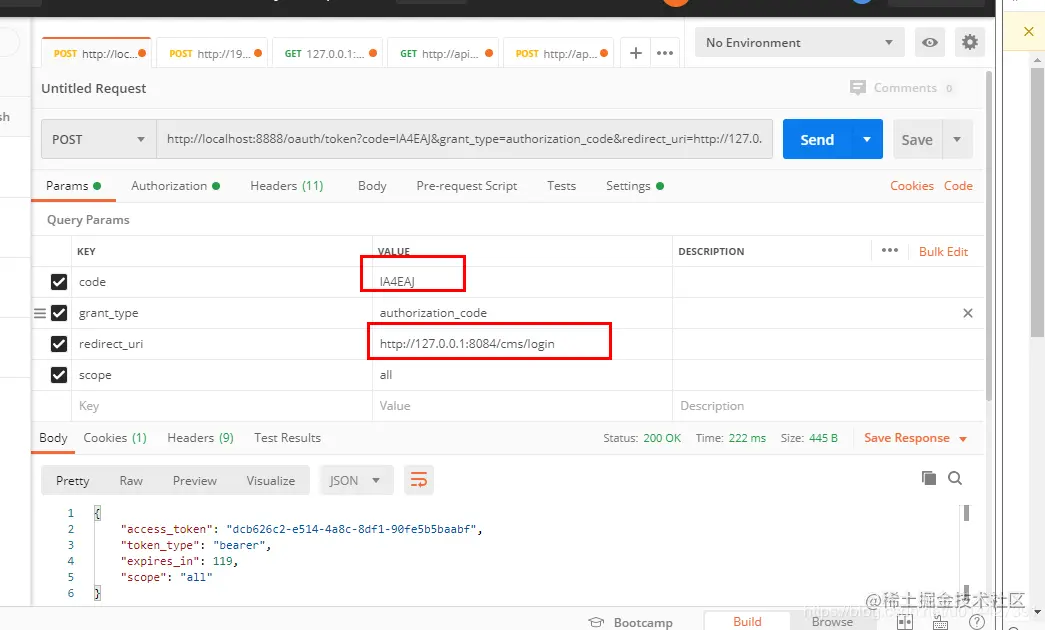Remove the grant_type parameter row
This screenshot has width=1045, height=630.
coord(968,313)
